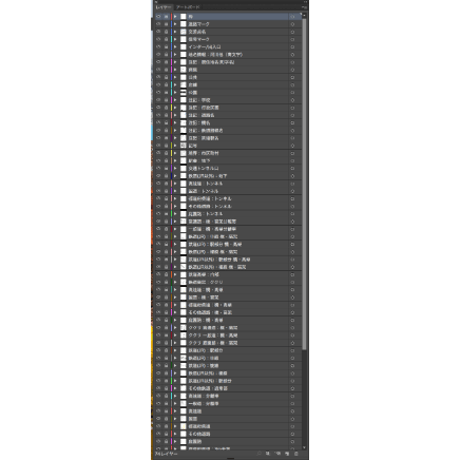Viewport: 460px width, 460px height.
Task: Select the 信号マーク layer name
Action: point(199,39)
